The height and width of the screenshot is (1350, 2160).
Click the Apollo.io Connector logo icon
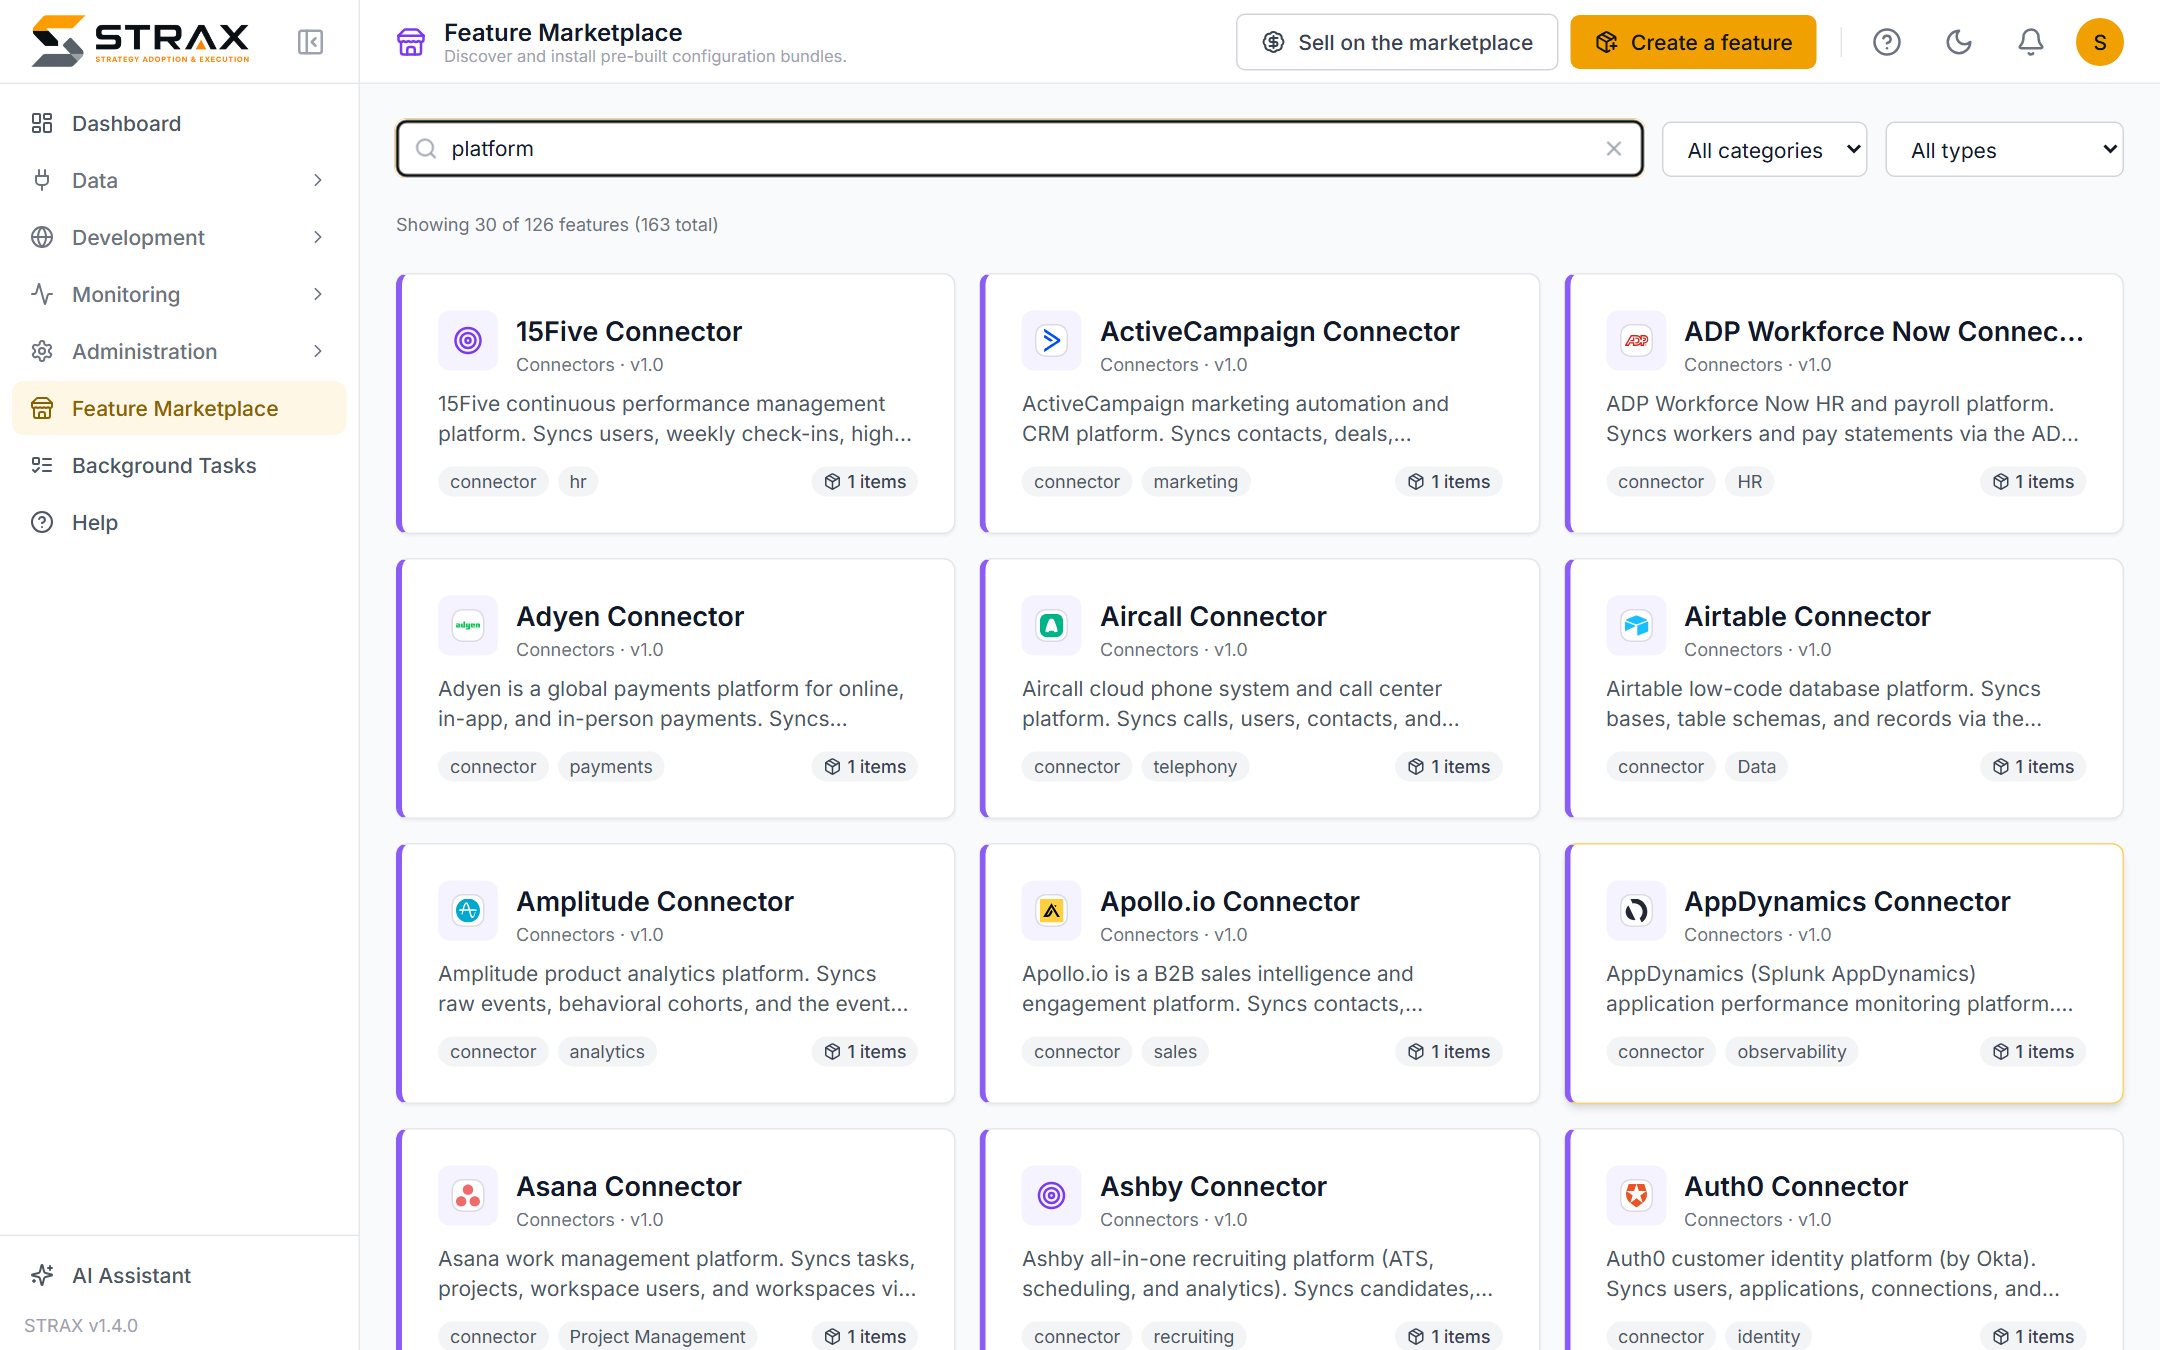tap(1052, 911)
